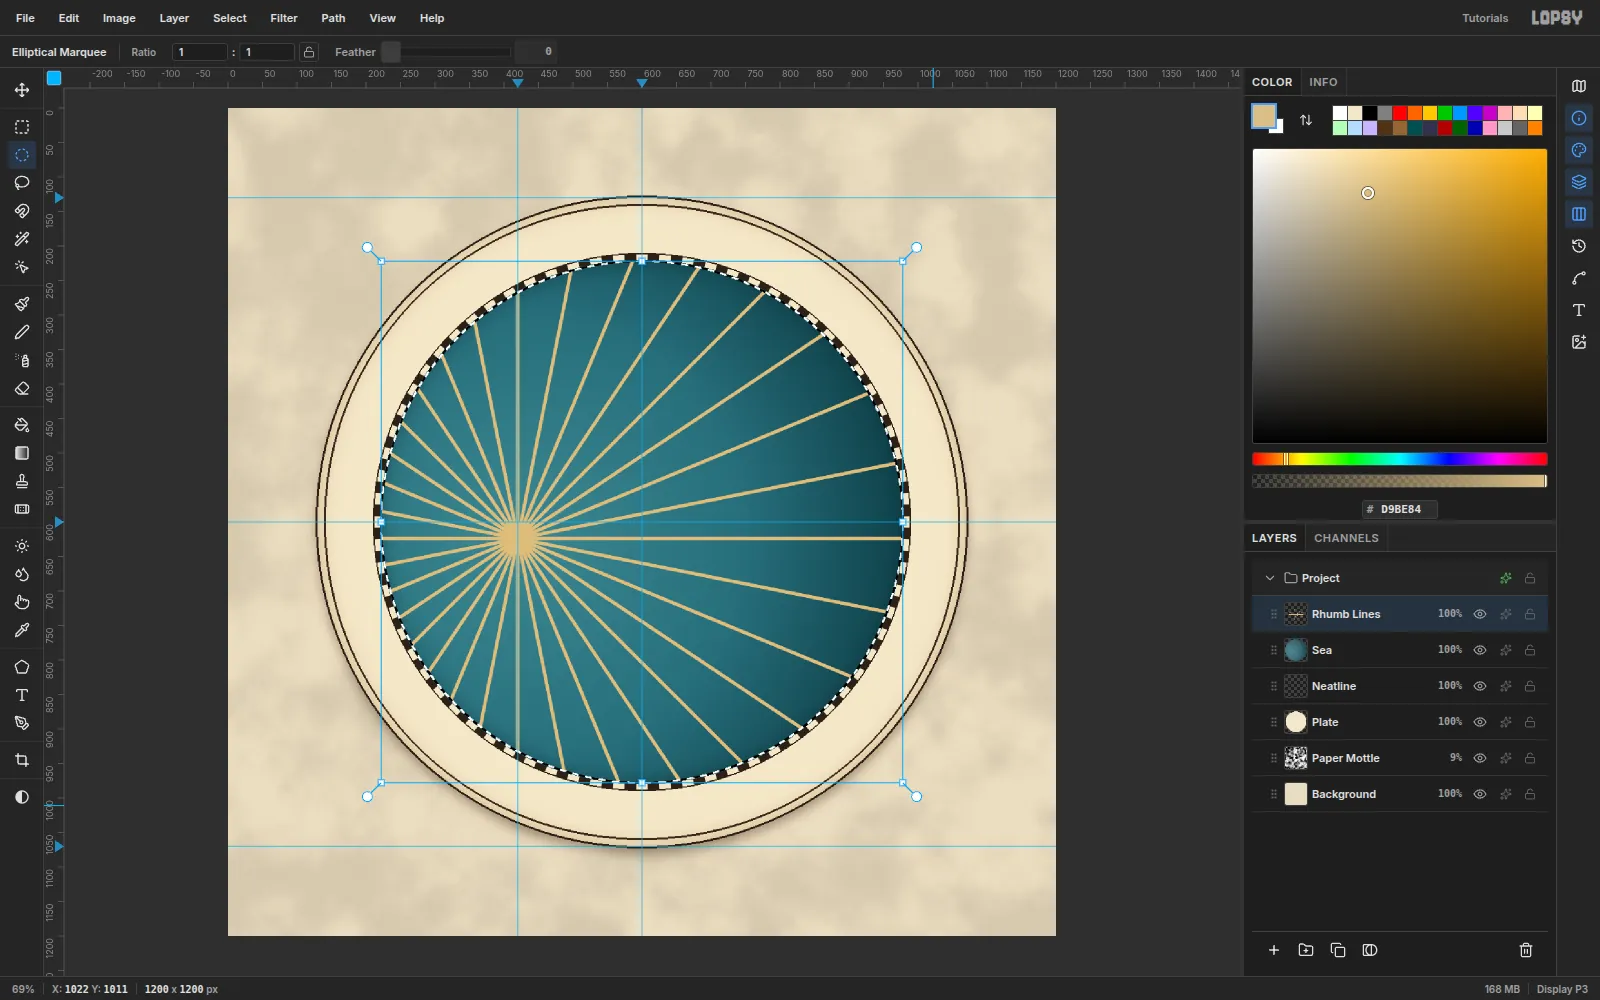Switch to the Channels tab
Viewport: 1600px width, 1000px height.
pyautogui.click(x=1346, y=538)
